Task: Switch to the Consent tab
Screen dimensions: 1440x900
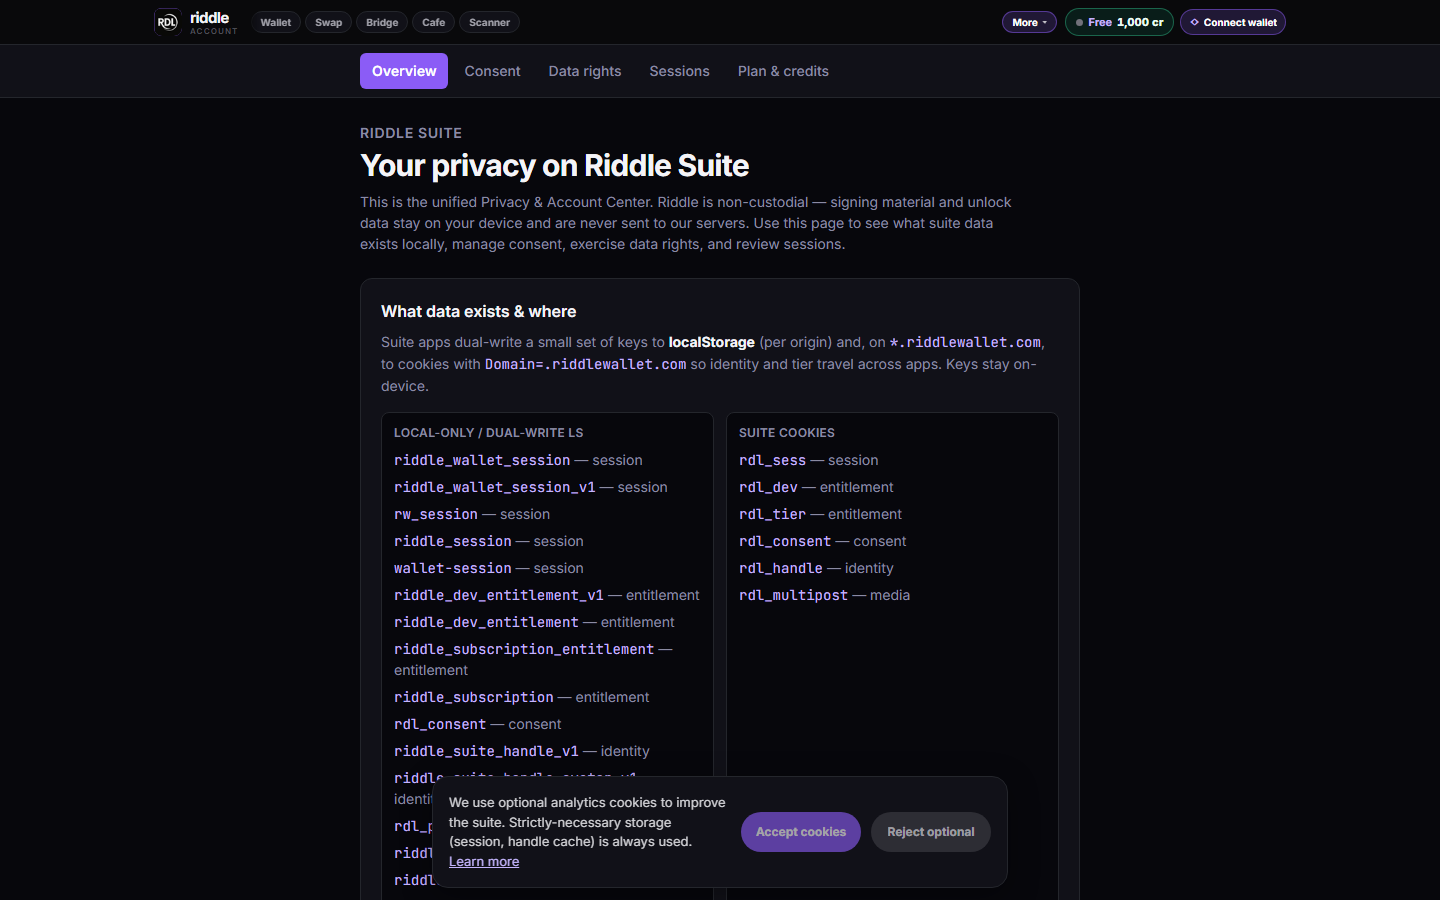Action: 492,71
